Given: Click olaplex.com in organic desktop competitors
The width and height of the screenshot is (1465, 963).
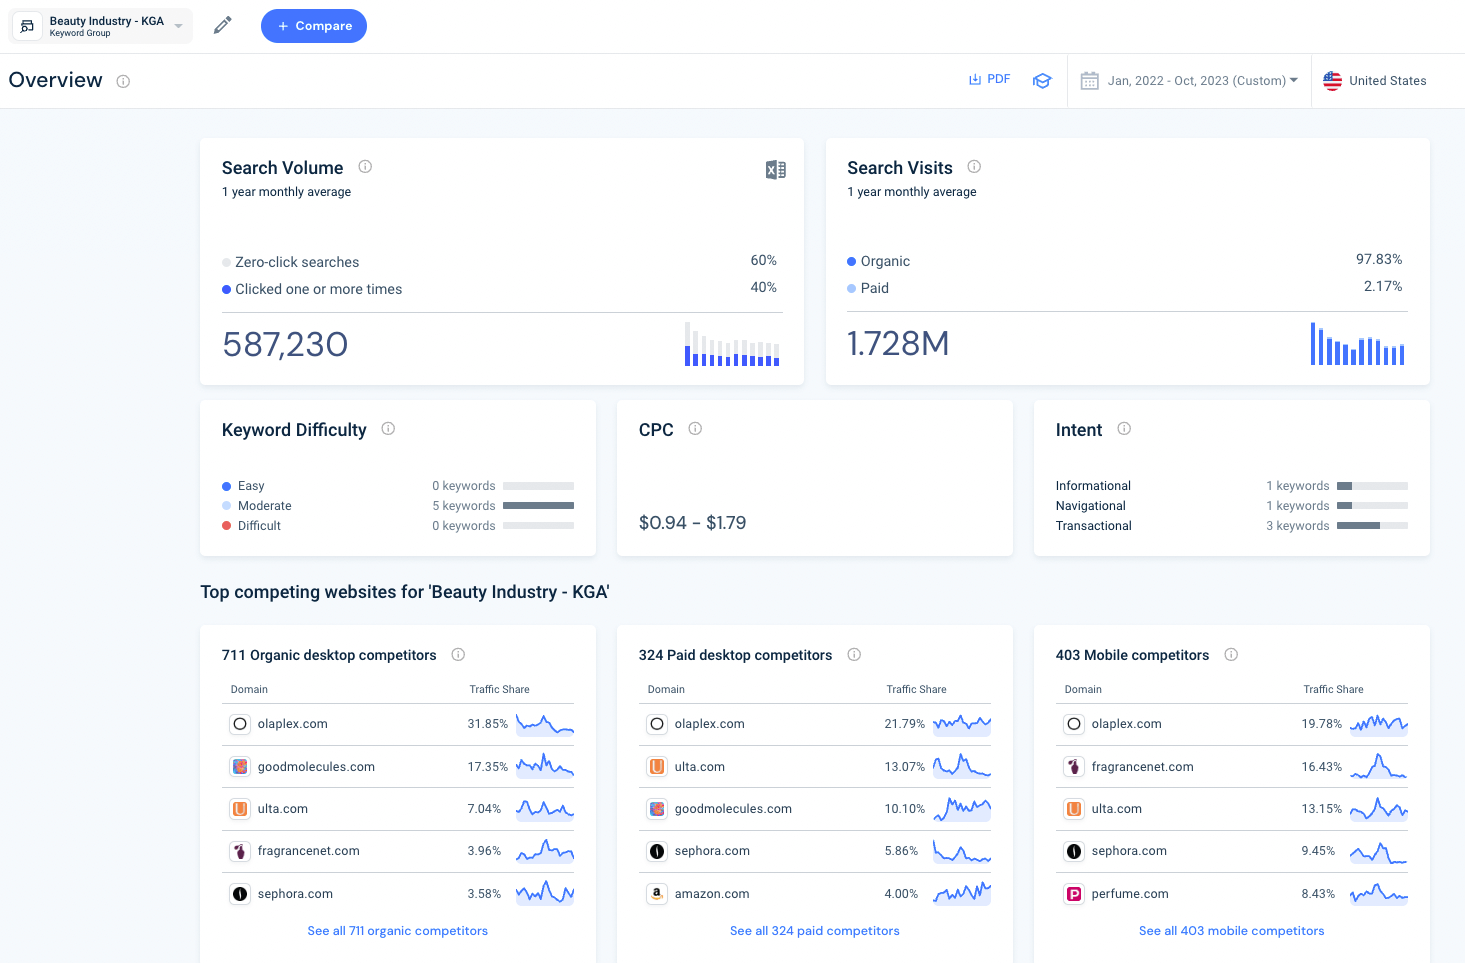Looking at the screenshot, I should coord(293,724).
